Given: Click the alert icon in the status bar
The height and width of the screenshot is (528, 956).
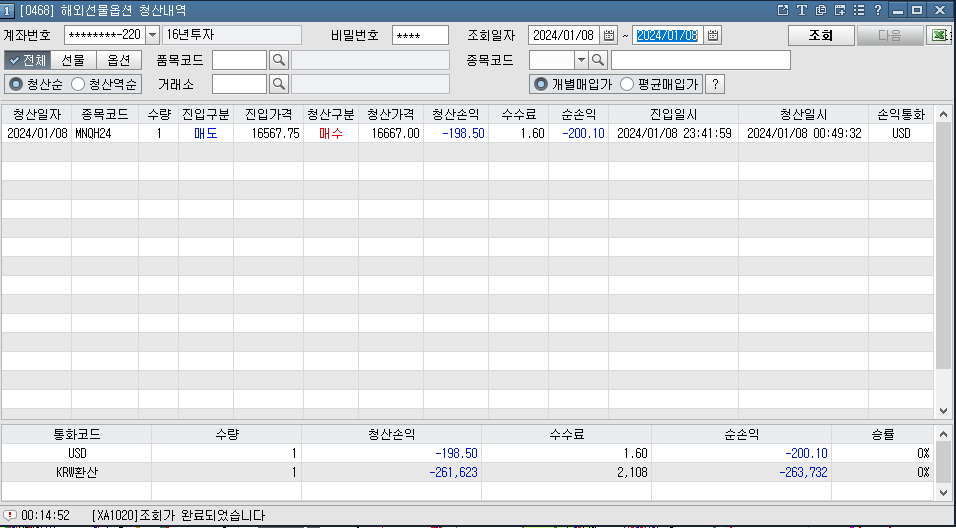Looking at the screenshot, I should pyautogui.click(x=10, y=516).
